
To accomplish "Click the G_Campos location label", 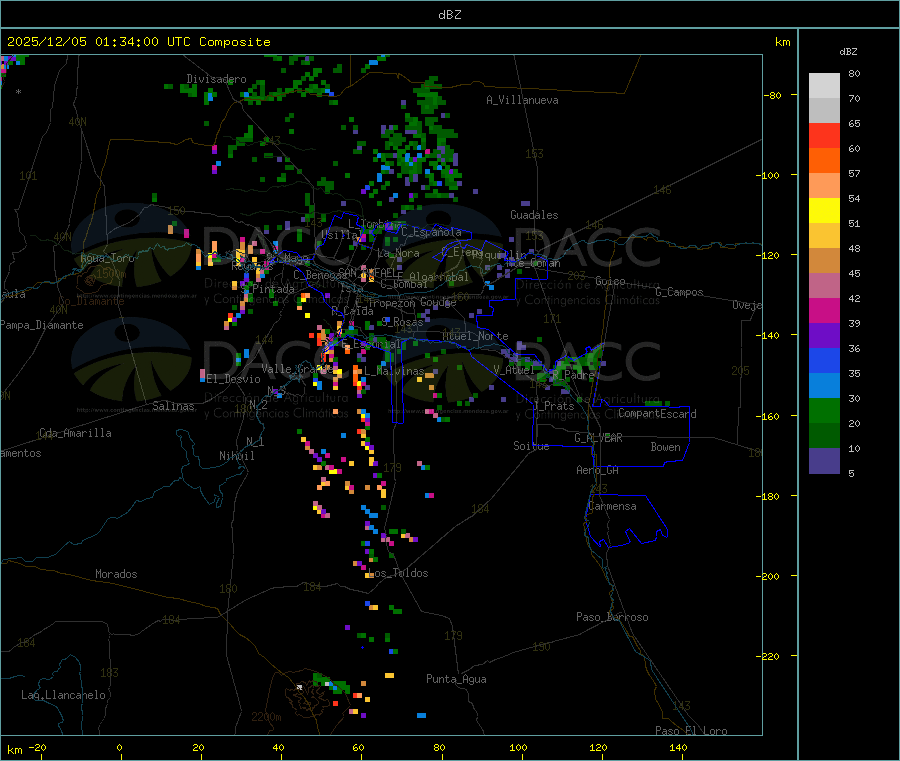I will 679,292.
